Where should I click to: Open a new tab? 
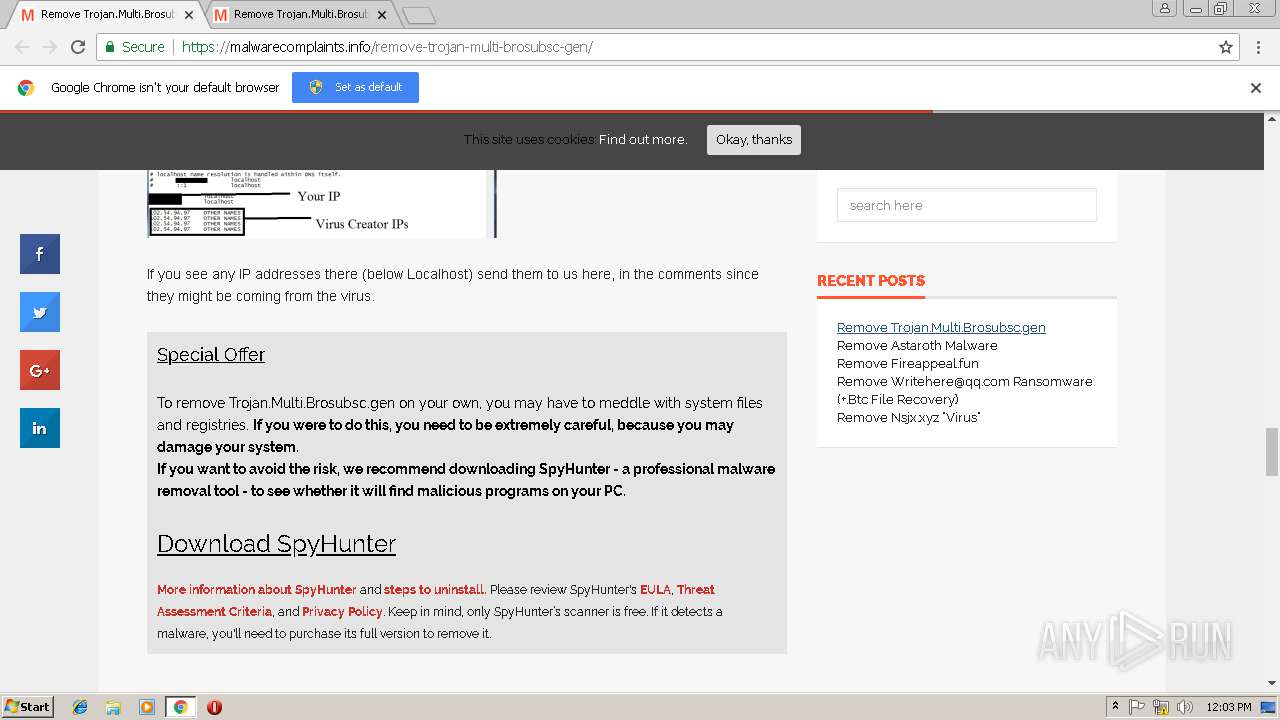[418, 15]
